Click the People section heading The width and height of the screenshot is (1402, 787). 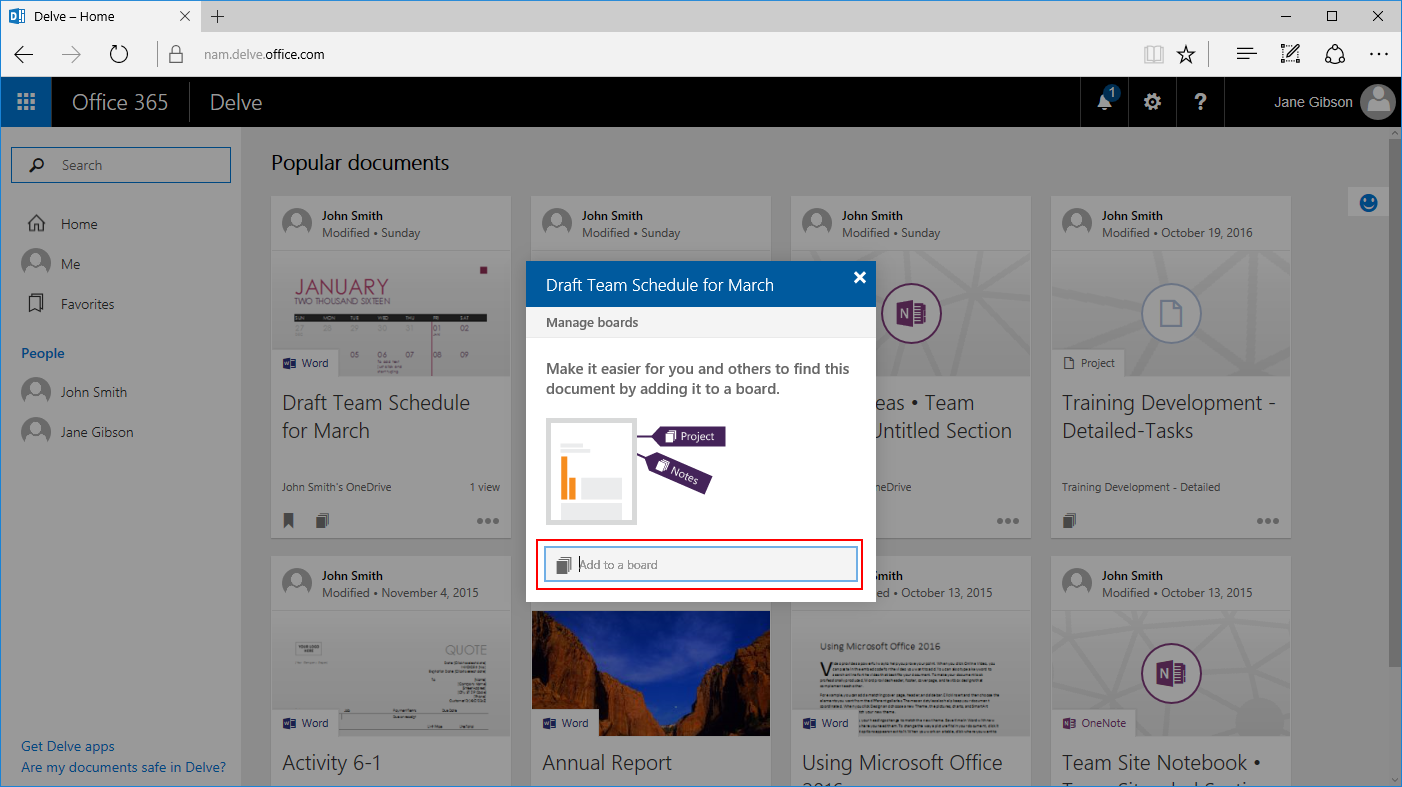(x=43, y=353)
